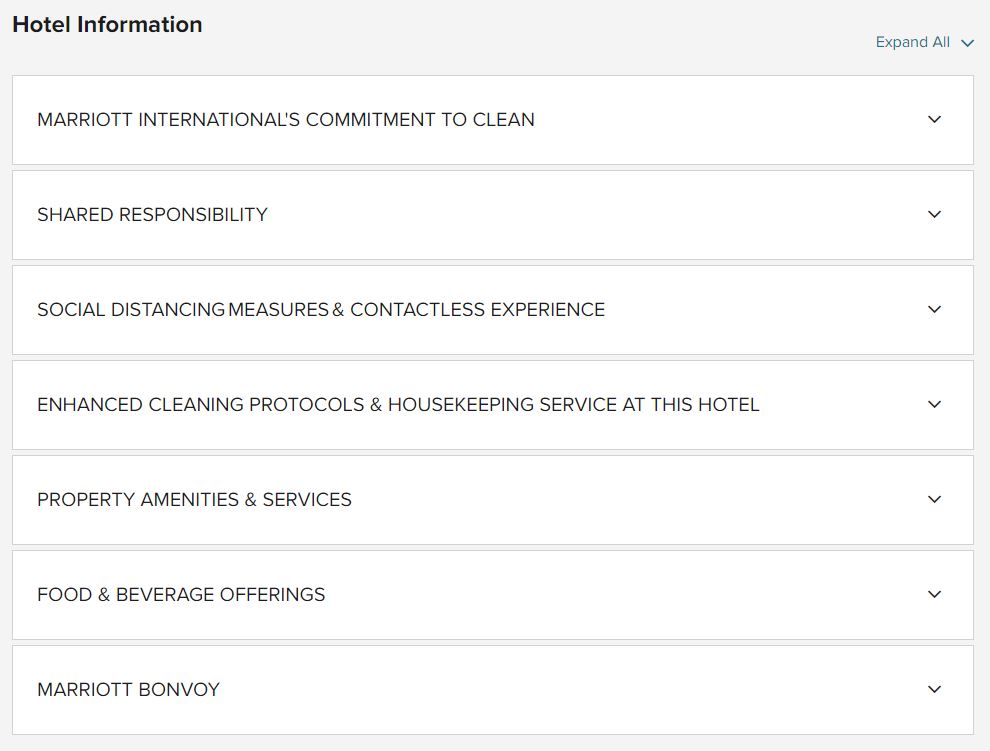The height and width of the screenshot is (751, 990).
Task: Click chevron icon for Property Amenities & Services
Action: (x=935, y=499)
